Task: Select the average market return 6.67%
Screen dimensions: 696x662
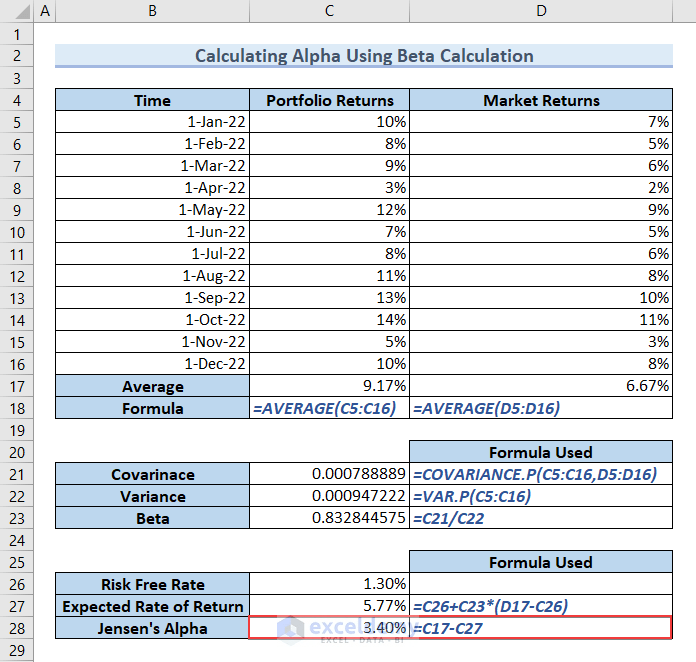Action: [x=541, y=386]
